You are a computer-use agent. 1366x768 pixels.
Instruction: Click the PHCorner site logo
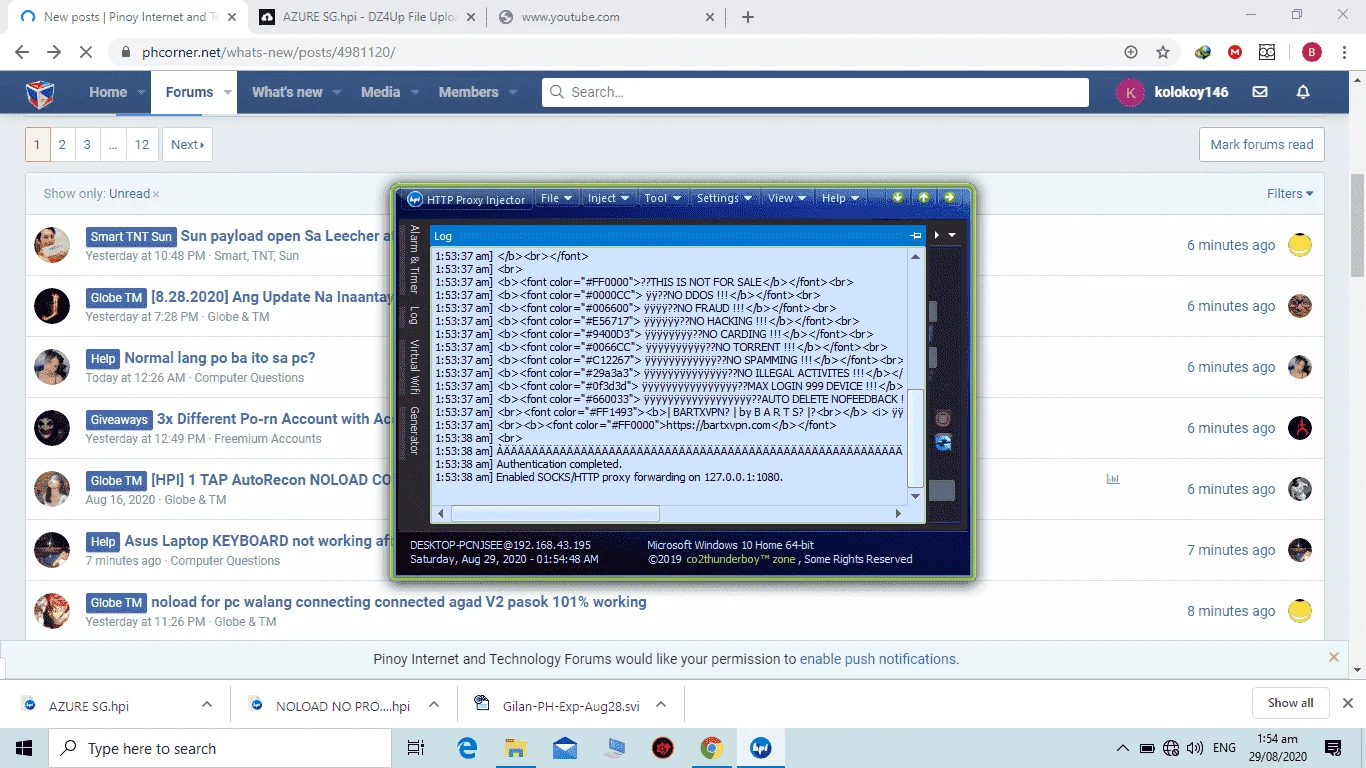pos(40,93)
